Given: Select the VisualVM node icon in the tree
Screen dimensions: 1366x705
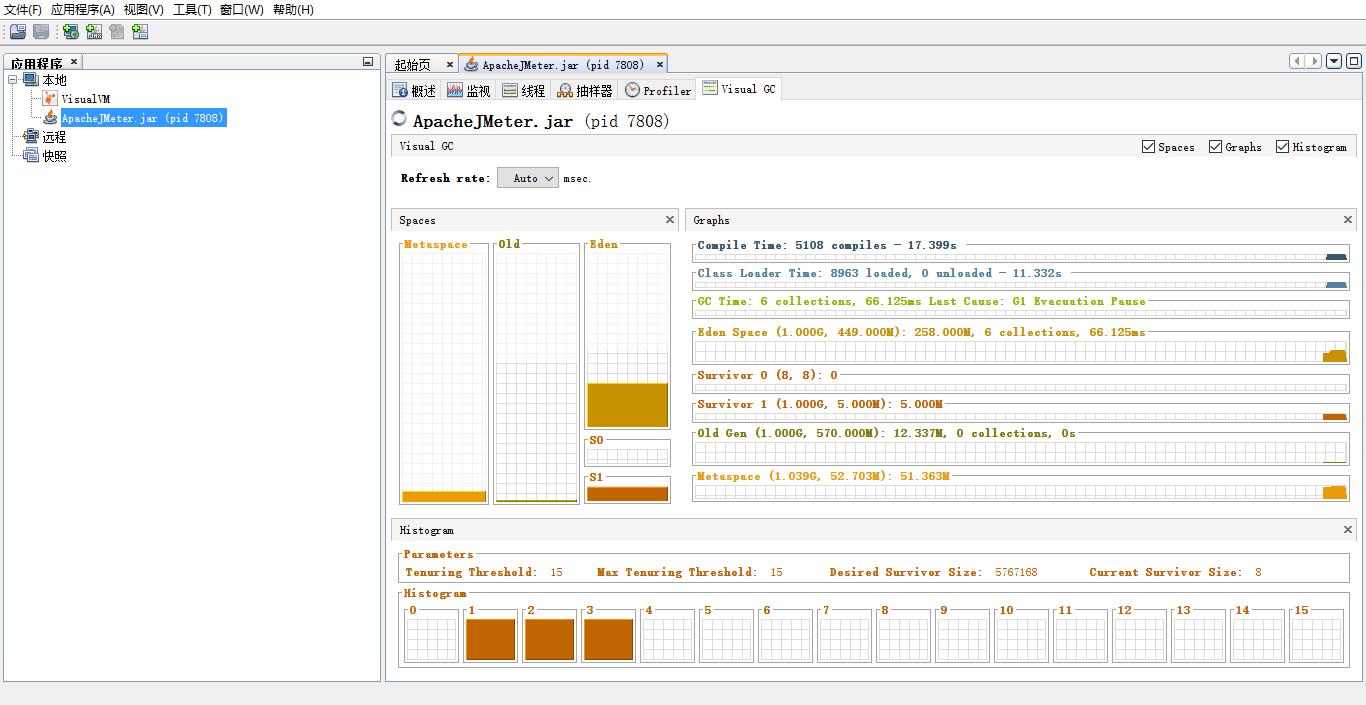Looking at the screenshot, I should pyautogui.click(x=50, y=99).
